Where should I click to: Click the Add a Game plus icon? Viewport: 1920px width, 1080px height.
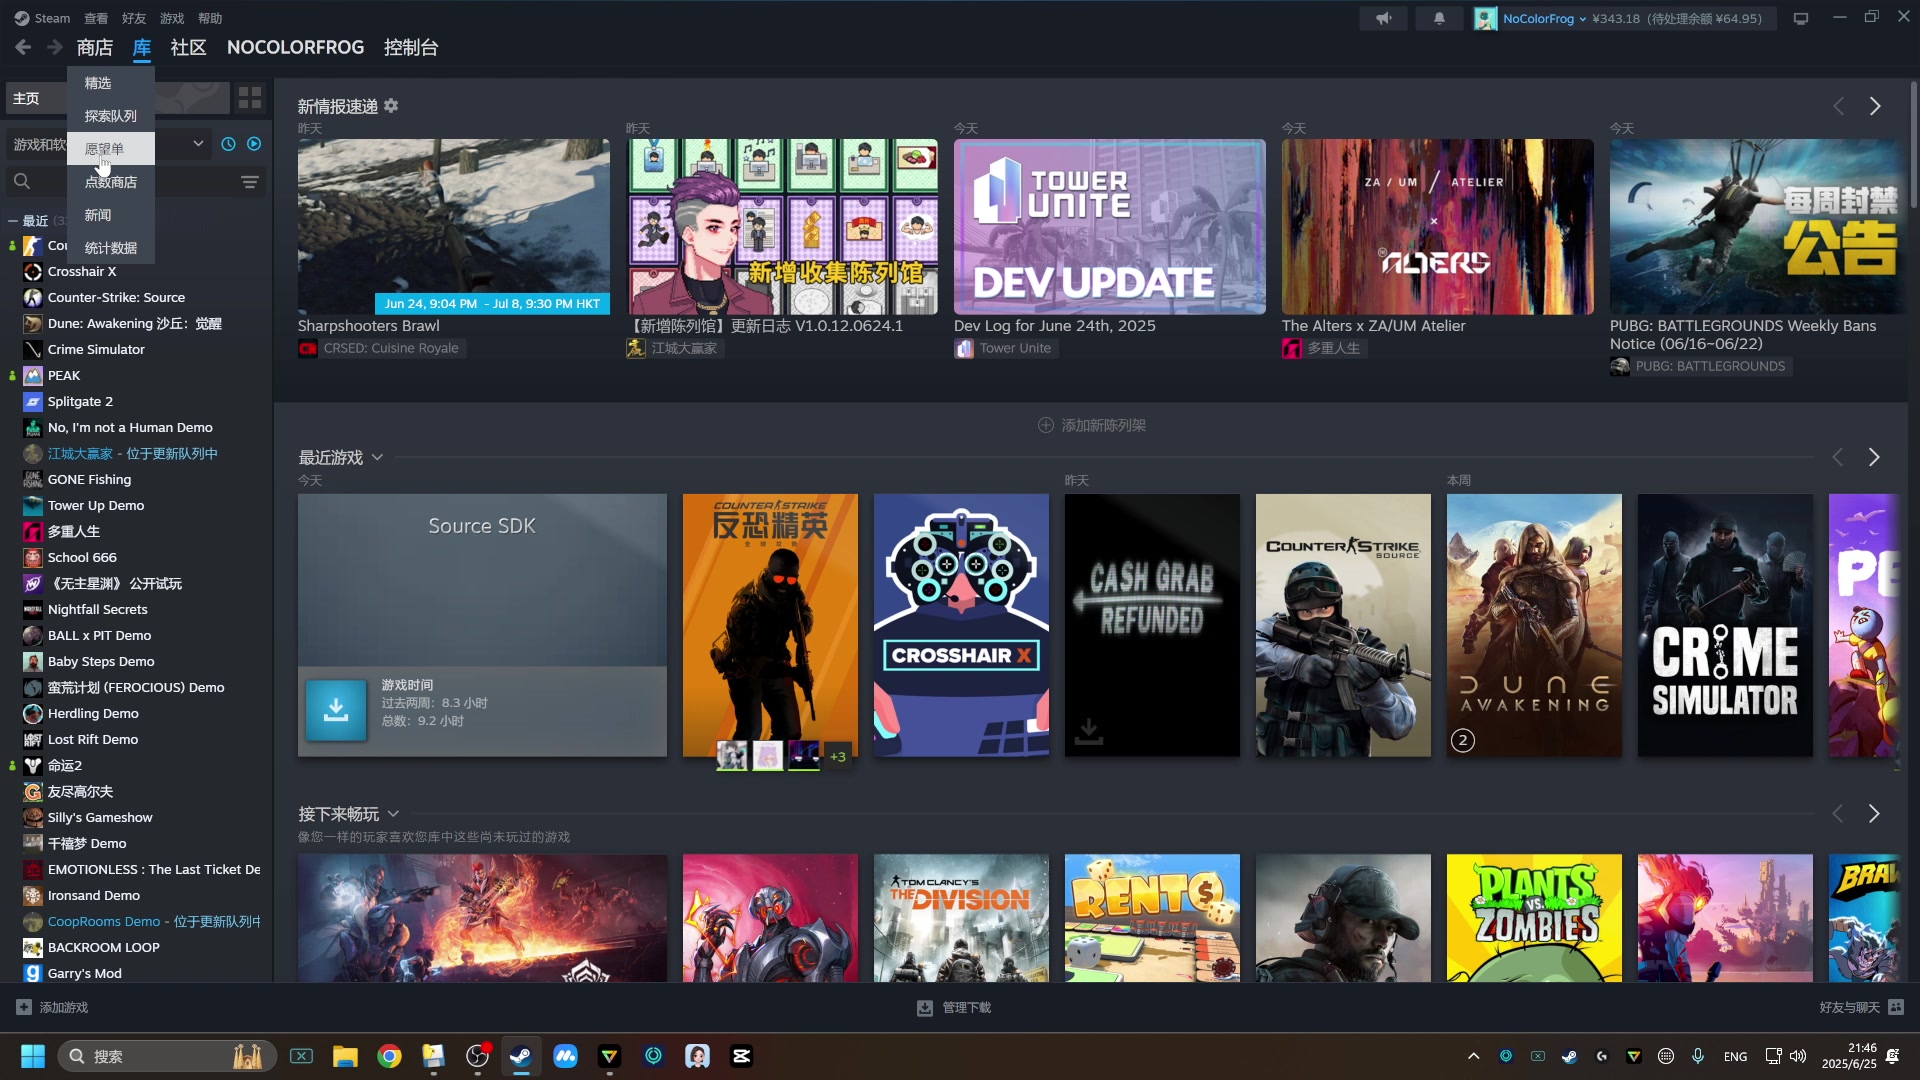pyautogui.click(x=24, y=1007)
